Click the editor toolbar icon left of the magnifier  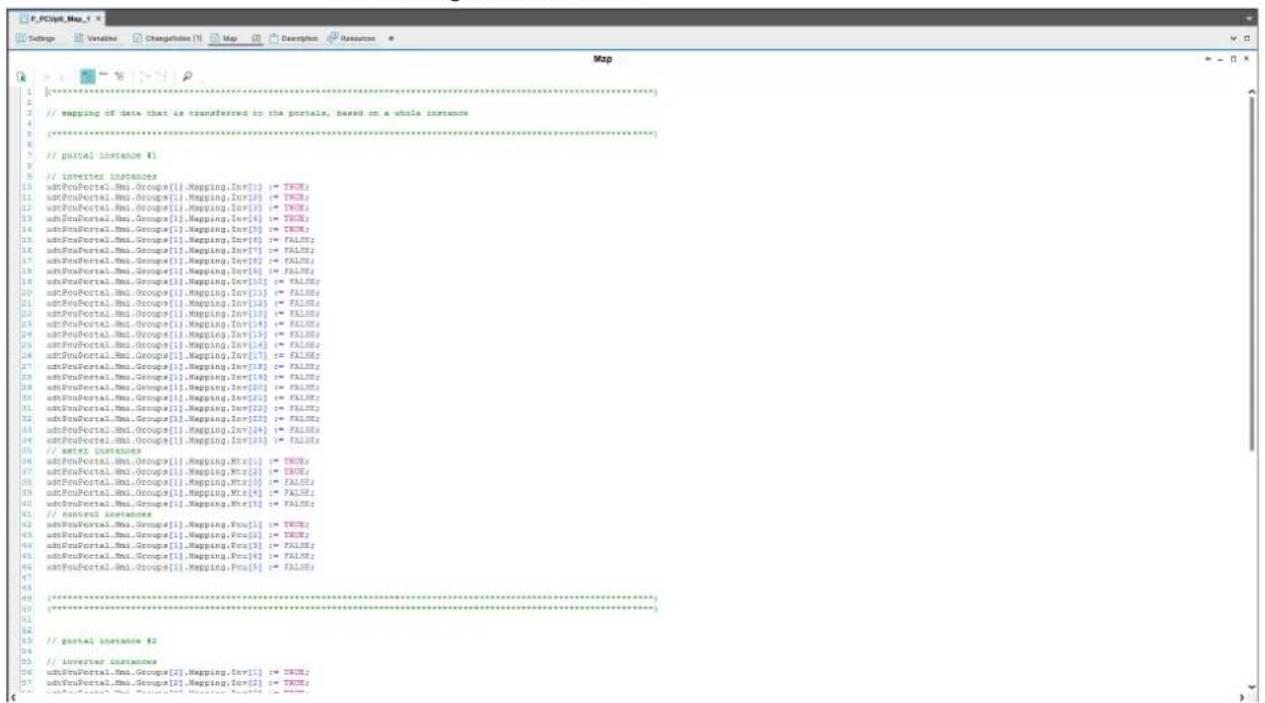click(x=160, y=76)
